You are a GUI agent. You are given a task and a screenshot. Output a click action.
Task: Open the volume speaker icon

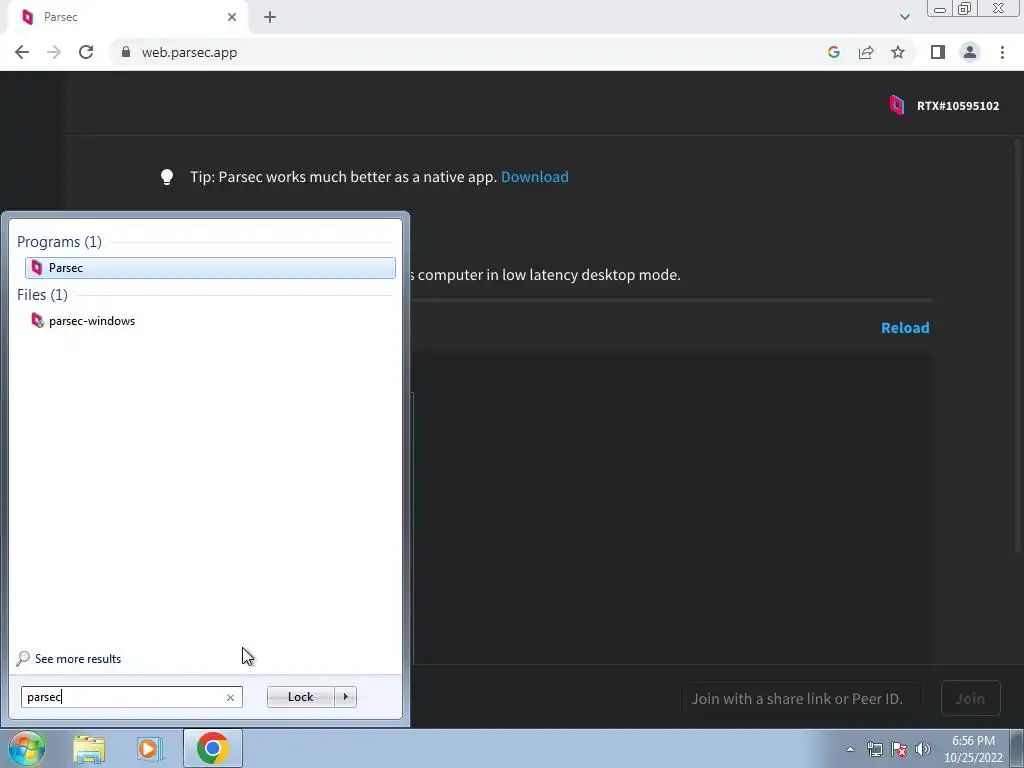tap(922, 749)
